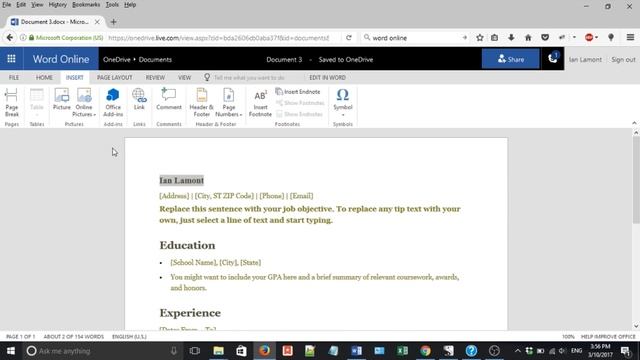Open Task View on the taskbar

195,351
